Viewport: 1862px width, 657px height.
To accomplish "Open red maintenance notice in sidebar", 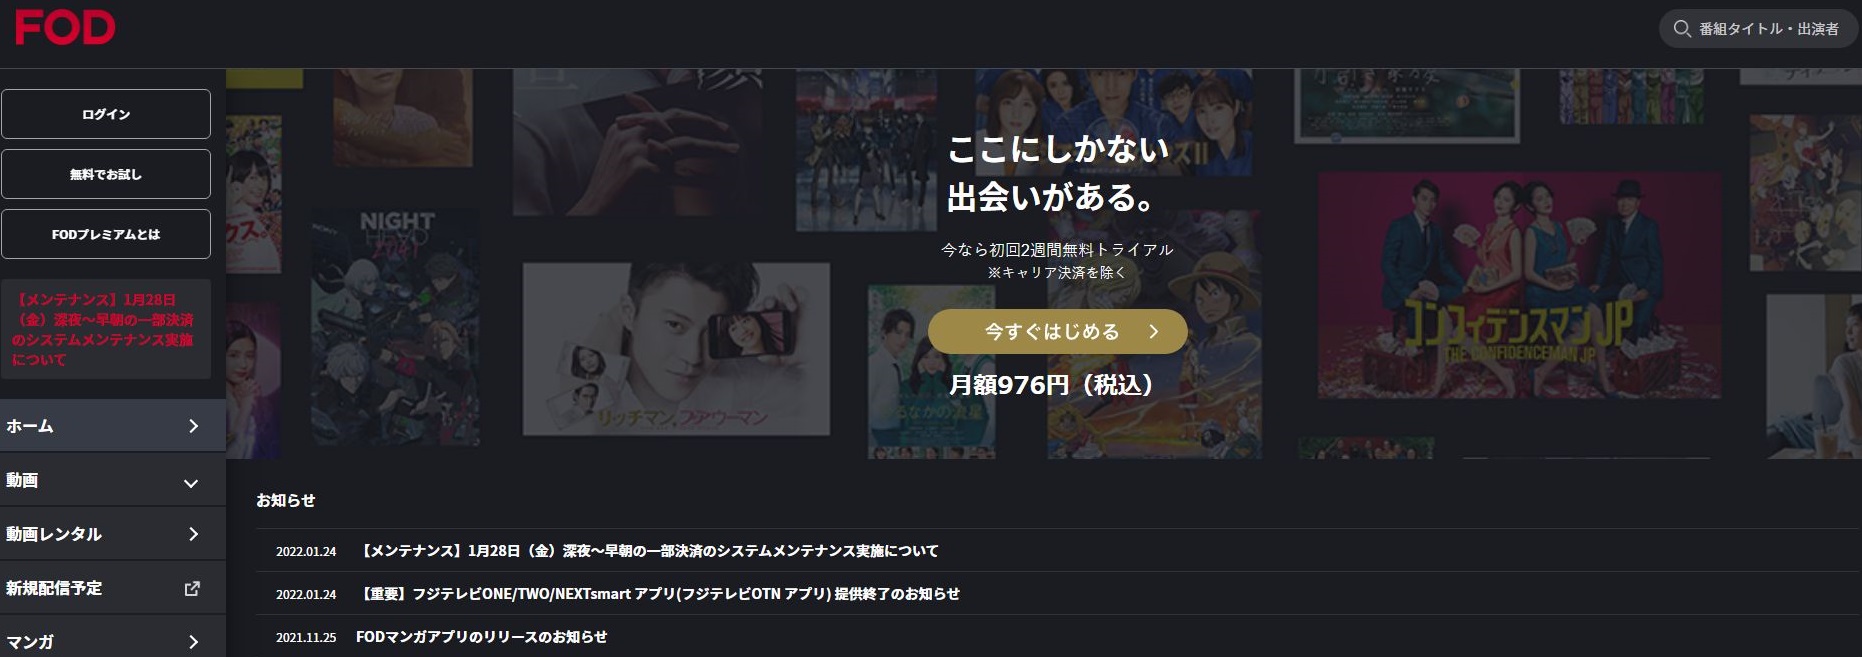I will point(106,329).
